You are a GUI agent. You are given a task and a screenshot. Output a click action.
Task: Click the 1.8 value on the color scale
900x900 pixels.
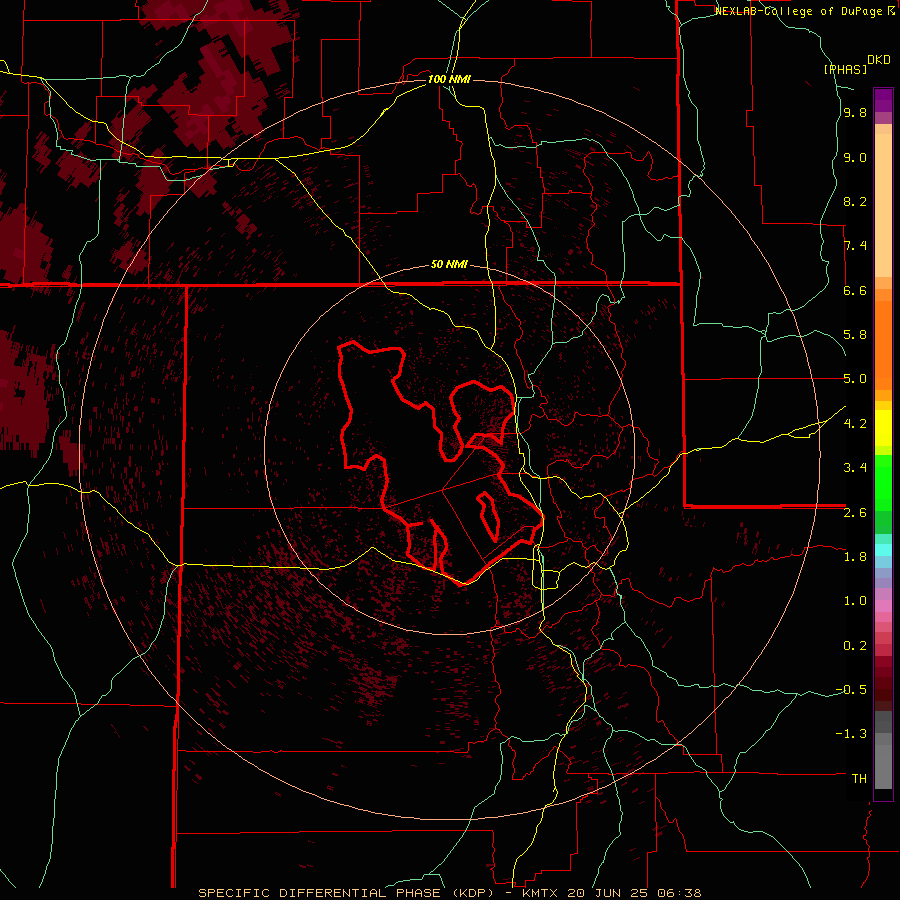tap(855, 557)
